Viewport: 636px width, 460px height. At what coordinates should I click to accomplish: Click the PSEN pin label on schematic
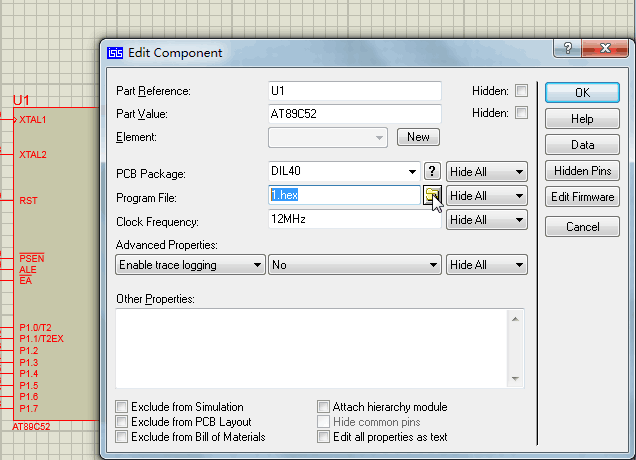(x=32, y=258)
